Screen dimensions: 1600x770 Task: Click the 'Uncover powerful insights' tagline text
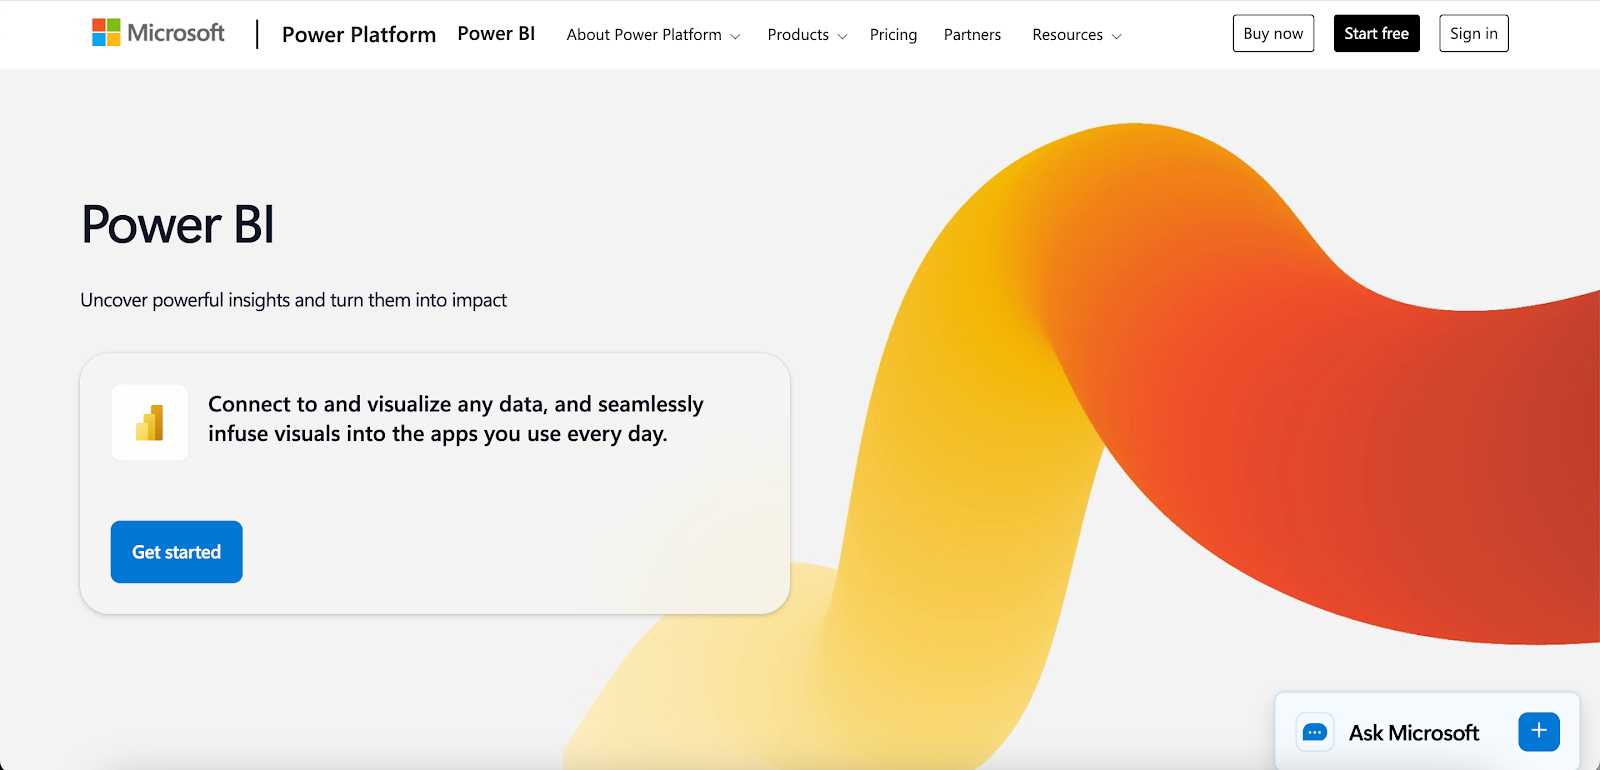(x=293, y=300)
